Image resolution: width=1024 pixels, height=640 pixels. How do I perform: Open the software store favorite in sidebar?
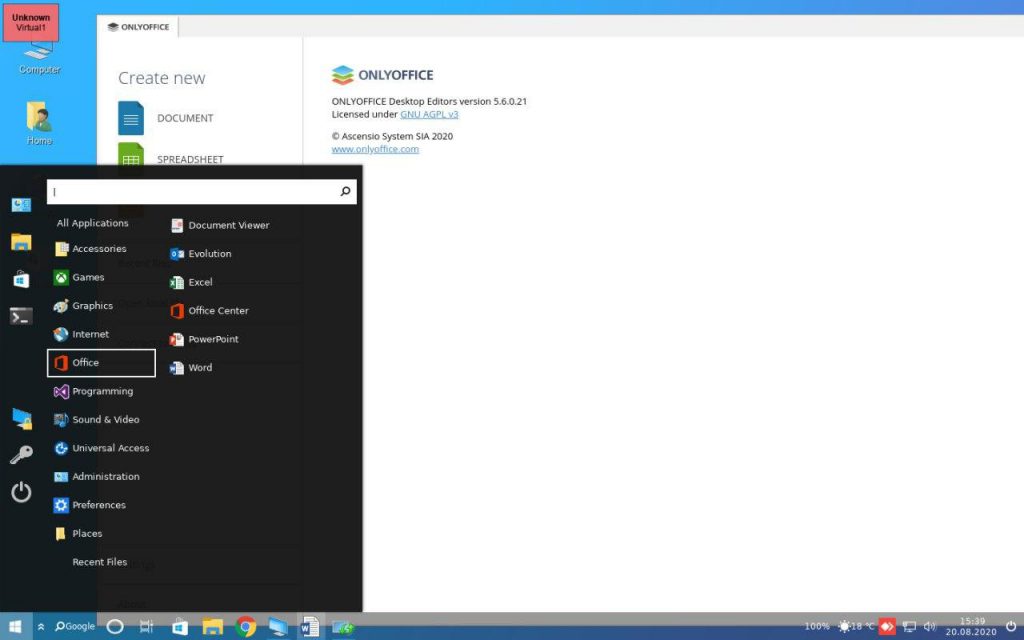pos(21,280)
